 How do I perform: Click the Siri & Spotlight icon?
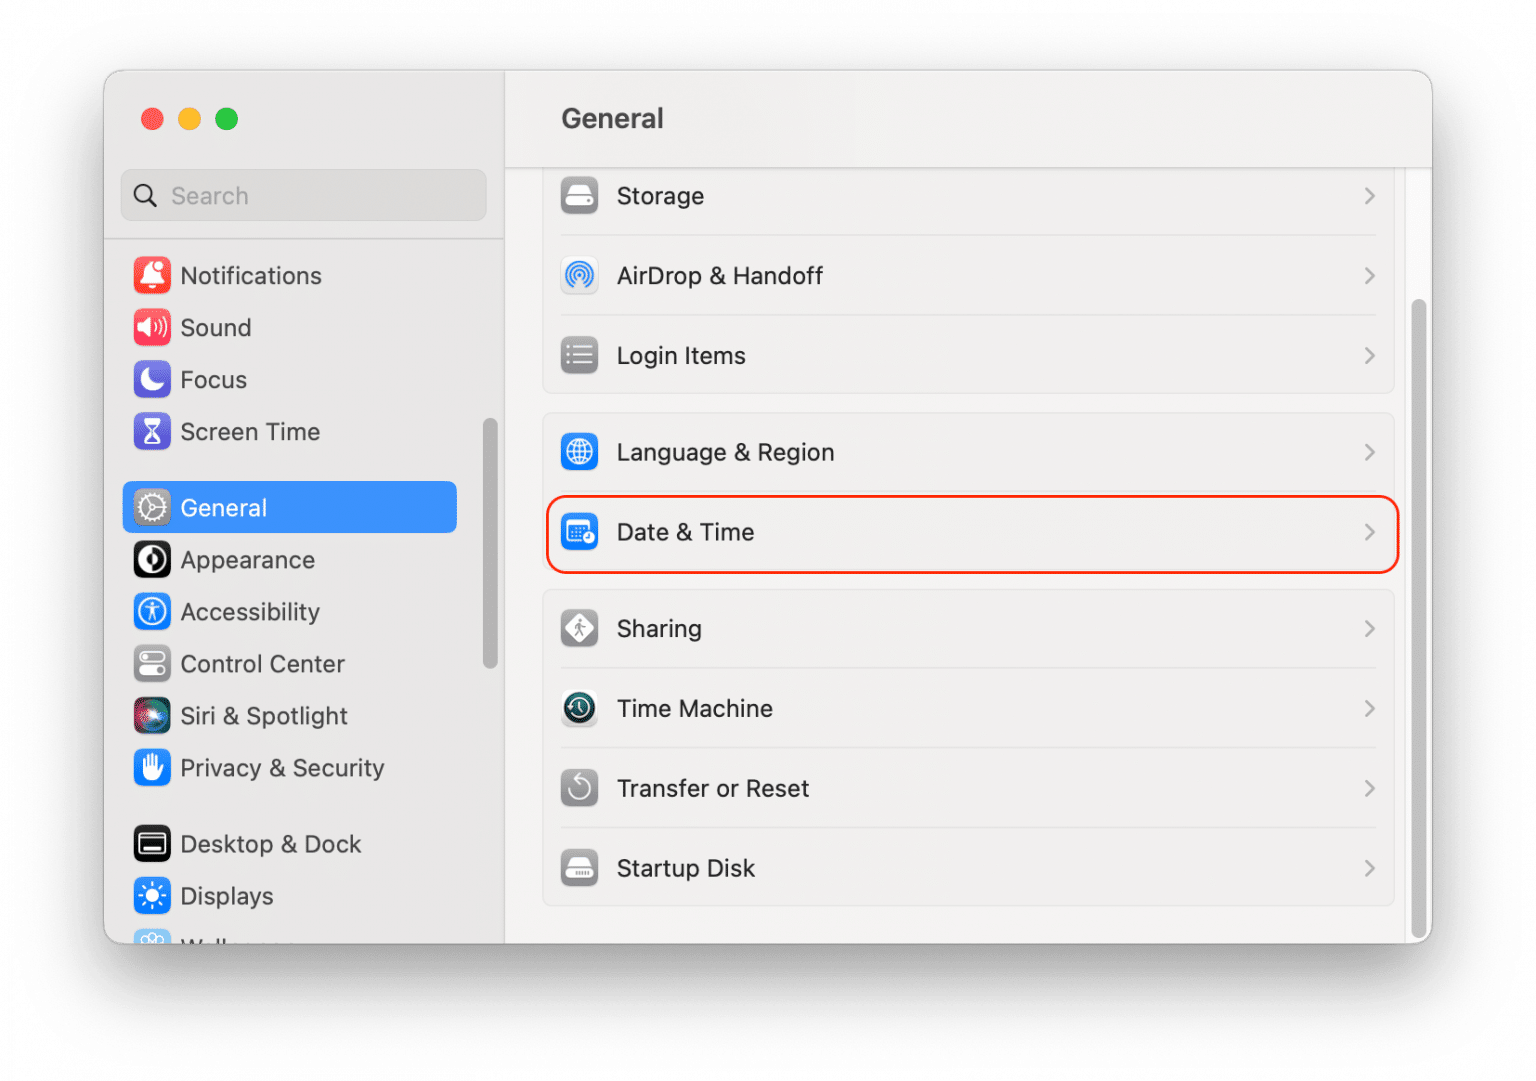[x=152, y=715]
